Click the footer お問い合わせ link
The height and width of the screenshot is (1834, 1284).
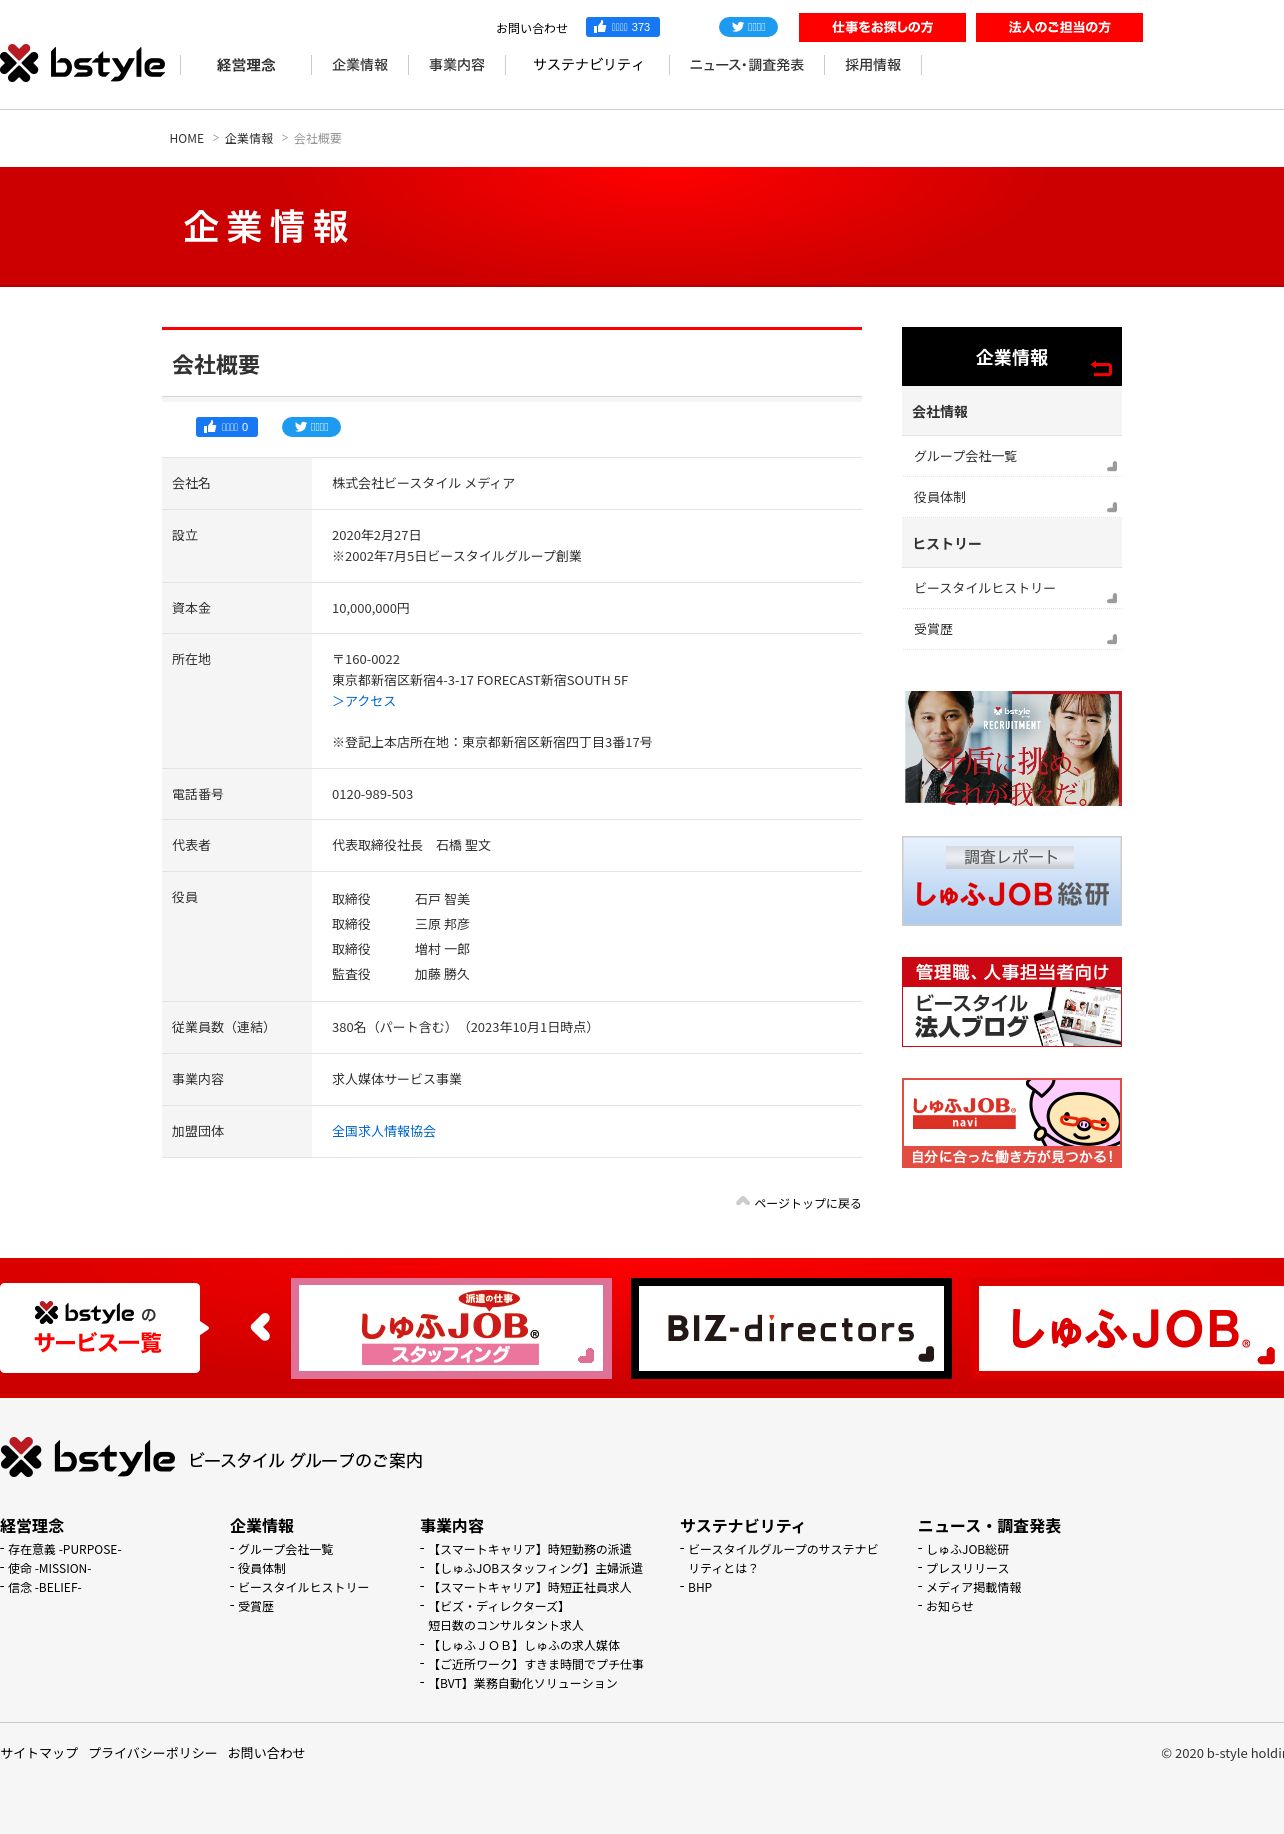266,1752
